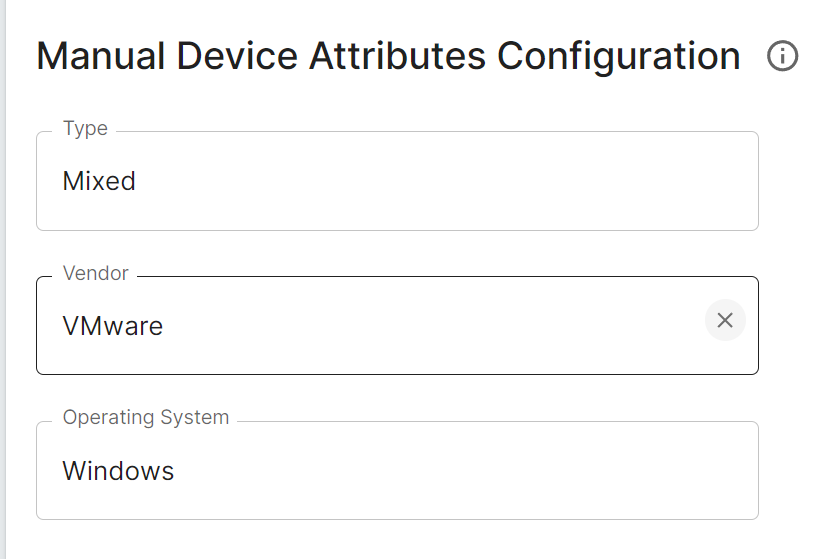This screenshot has width=836, height=559.
Task: Click the Type field label
Action: click(x=85, y=129)
